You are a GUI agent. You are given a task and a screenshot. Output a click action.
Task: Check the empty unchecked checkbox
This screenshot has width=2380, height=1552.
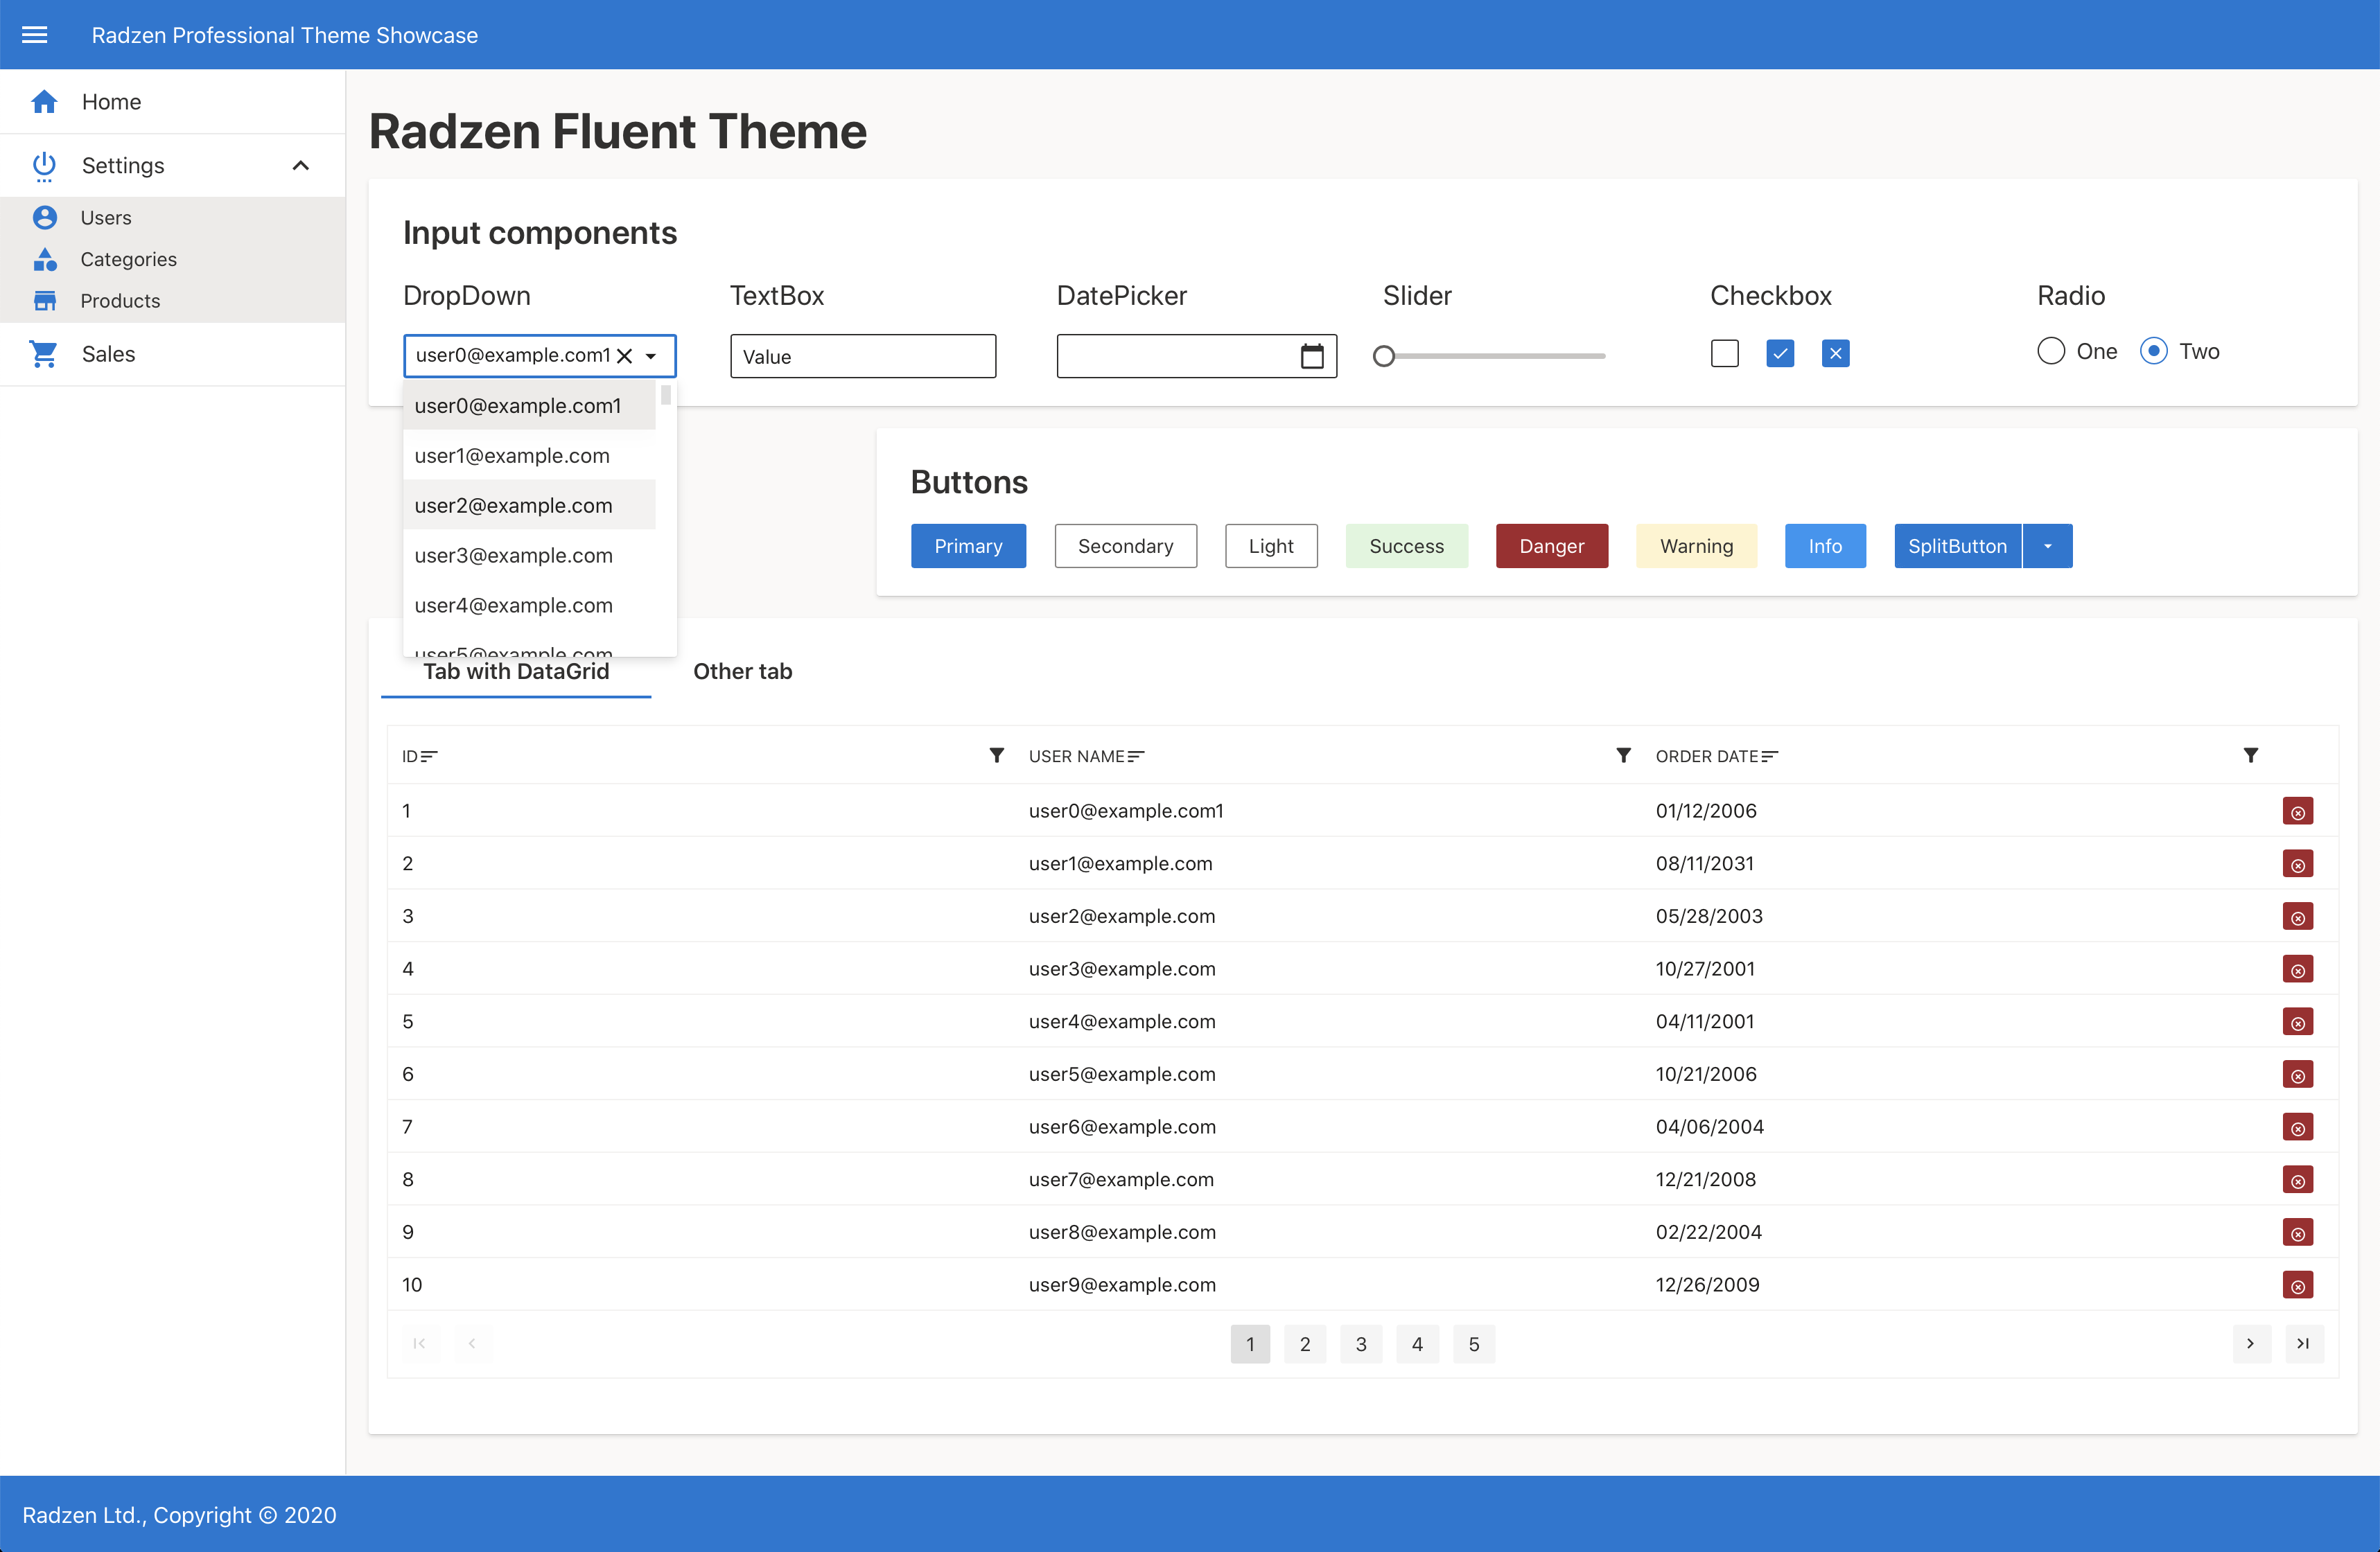coord(1724,353)
